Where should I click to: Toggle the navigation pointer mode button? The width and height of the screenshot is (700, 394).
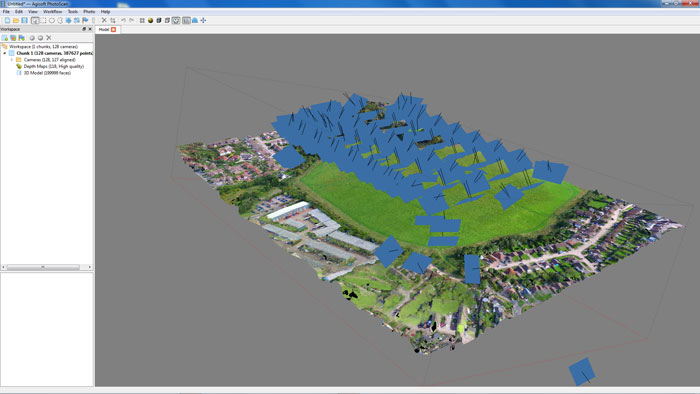point(35,21)
